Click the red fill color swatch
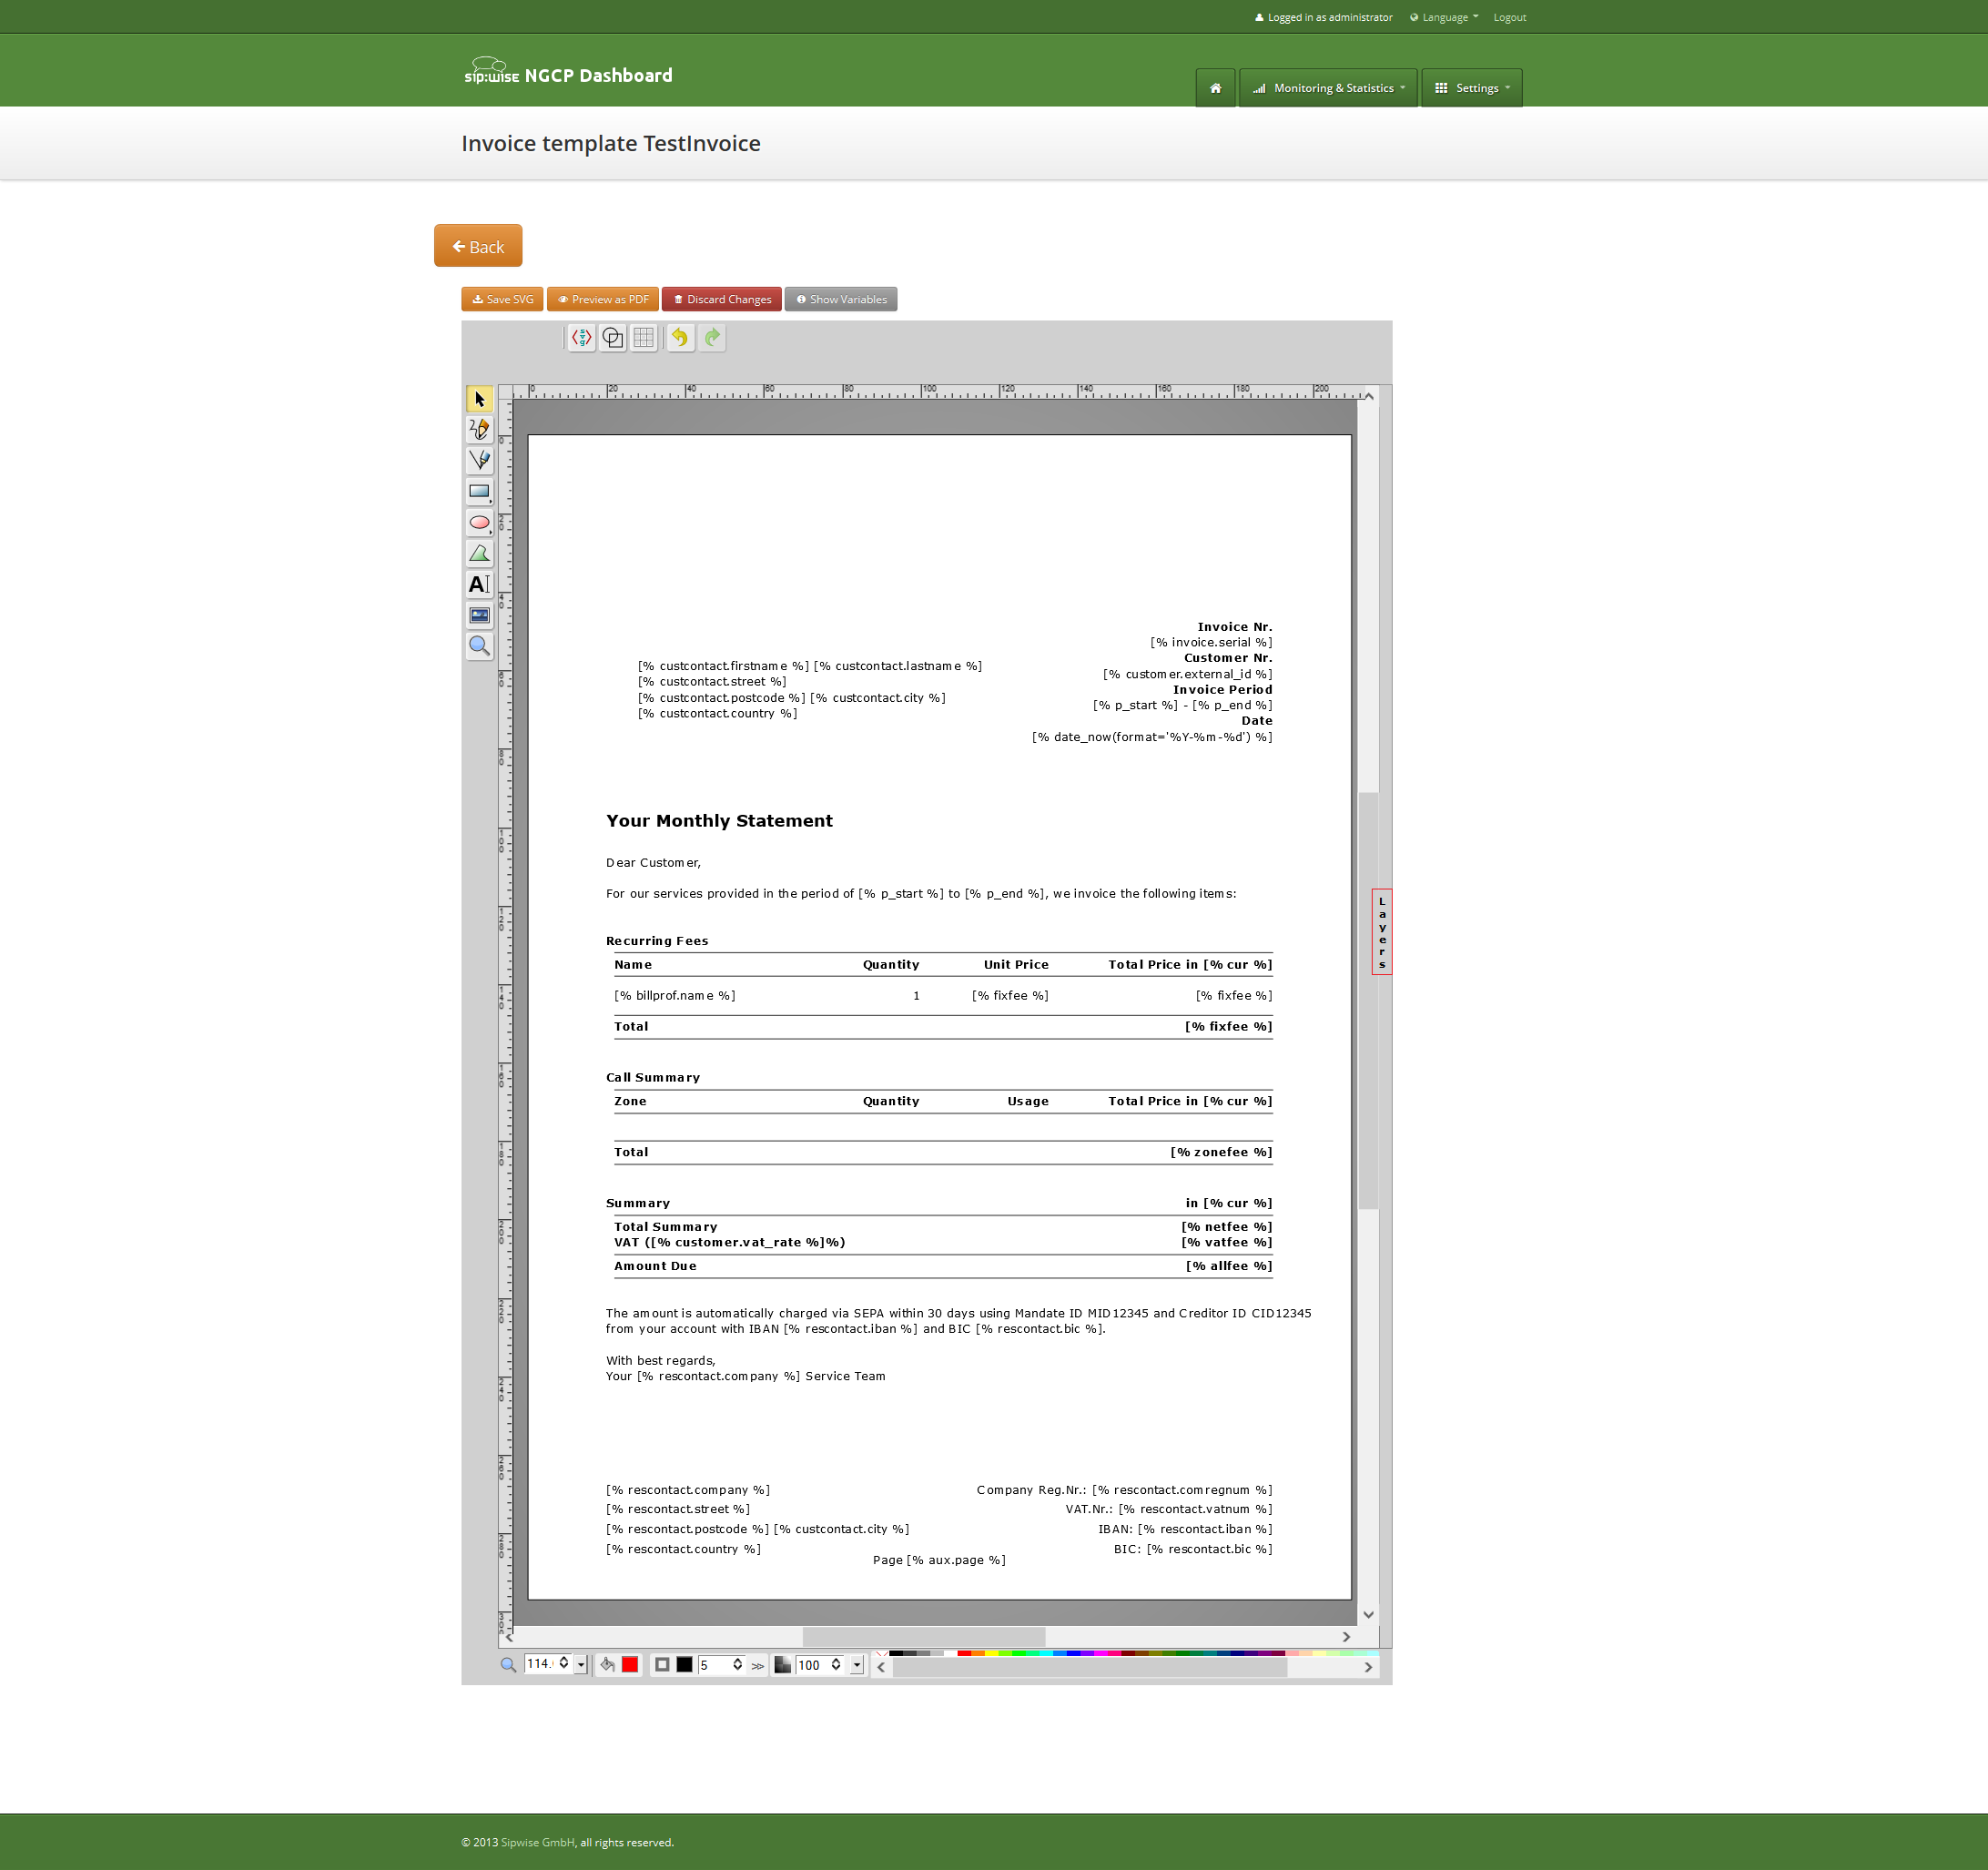This screenshot has width=1988, height=1870. (x=630, y=1663)
